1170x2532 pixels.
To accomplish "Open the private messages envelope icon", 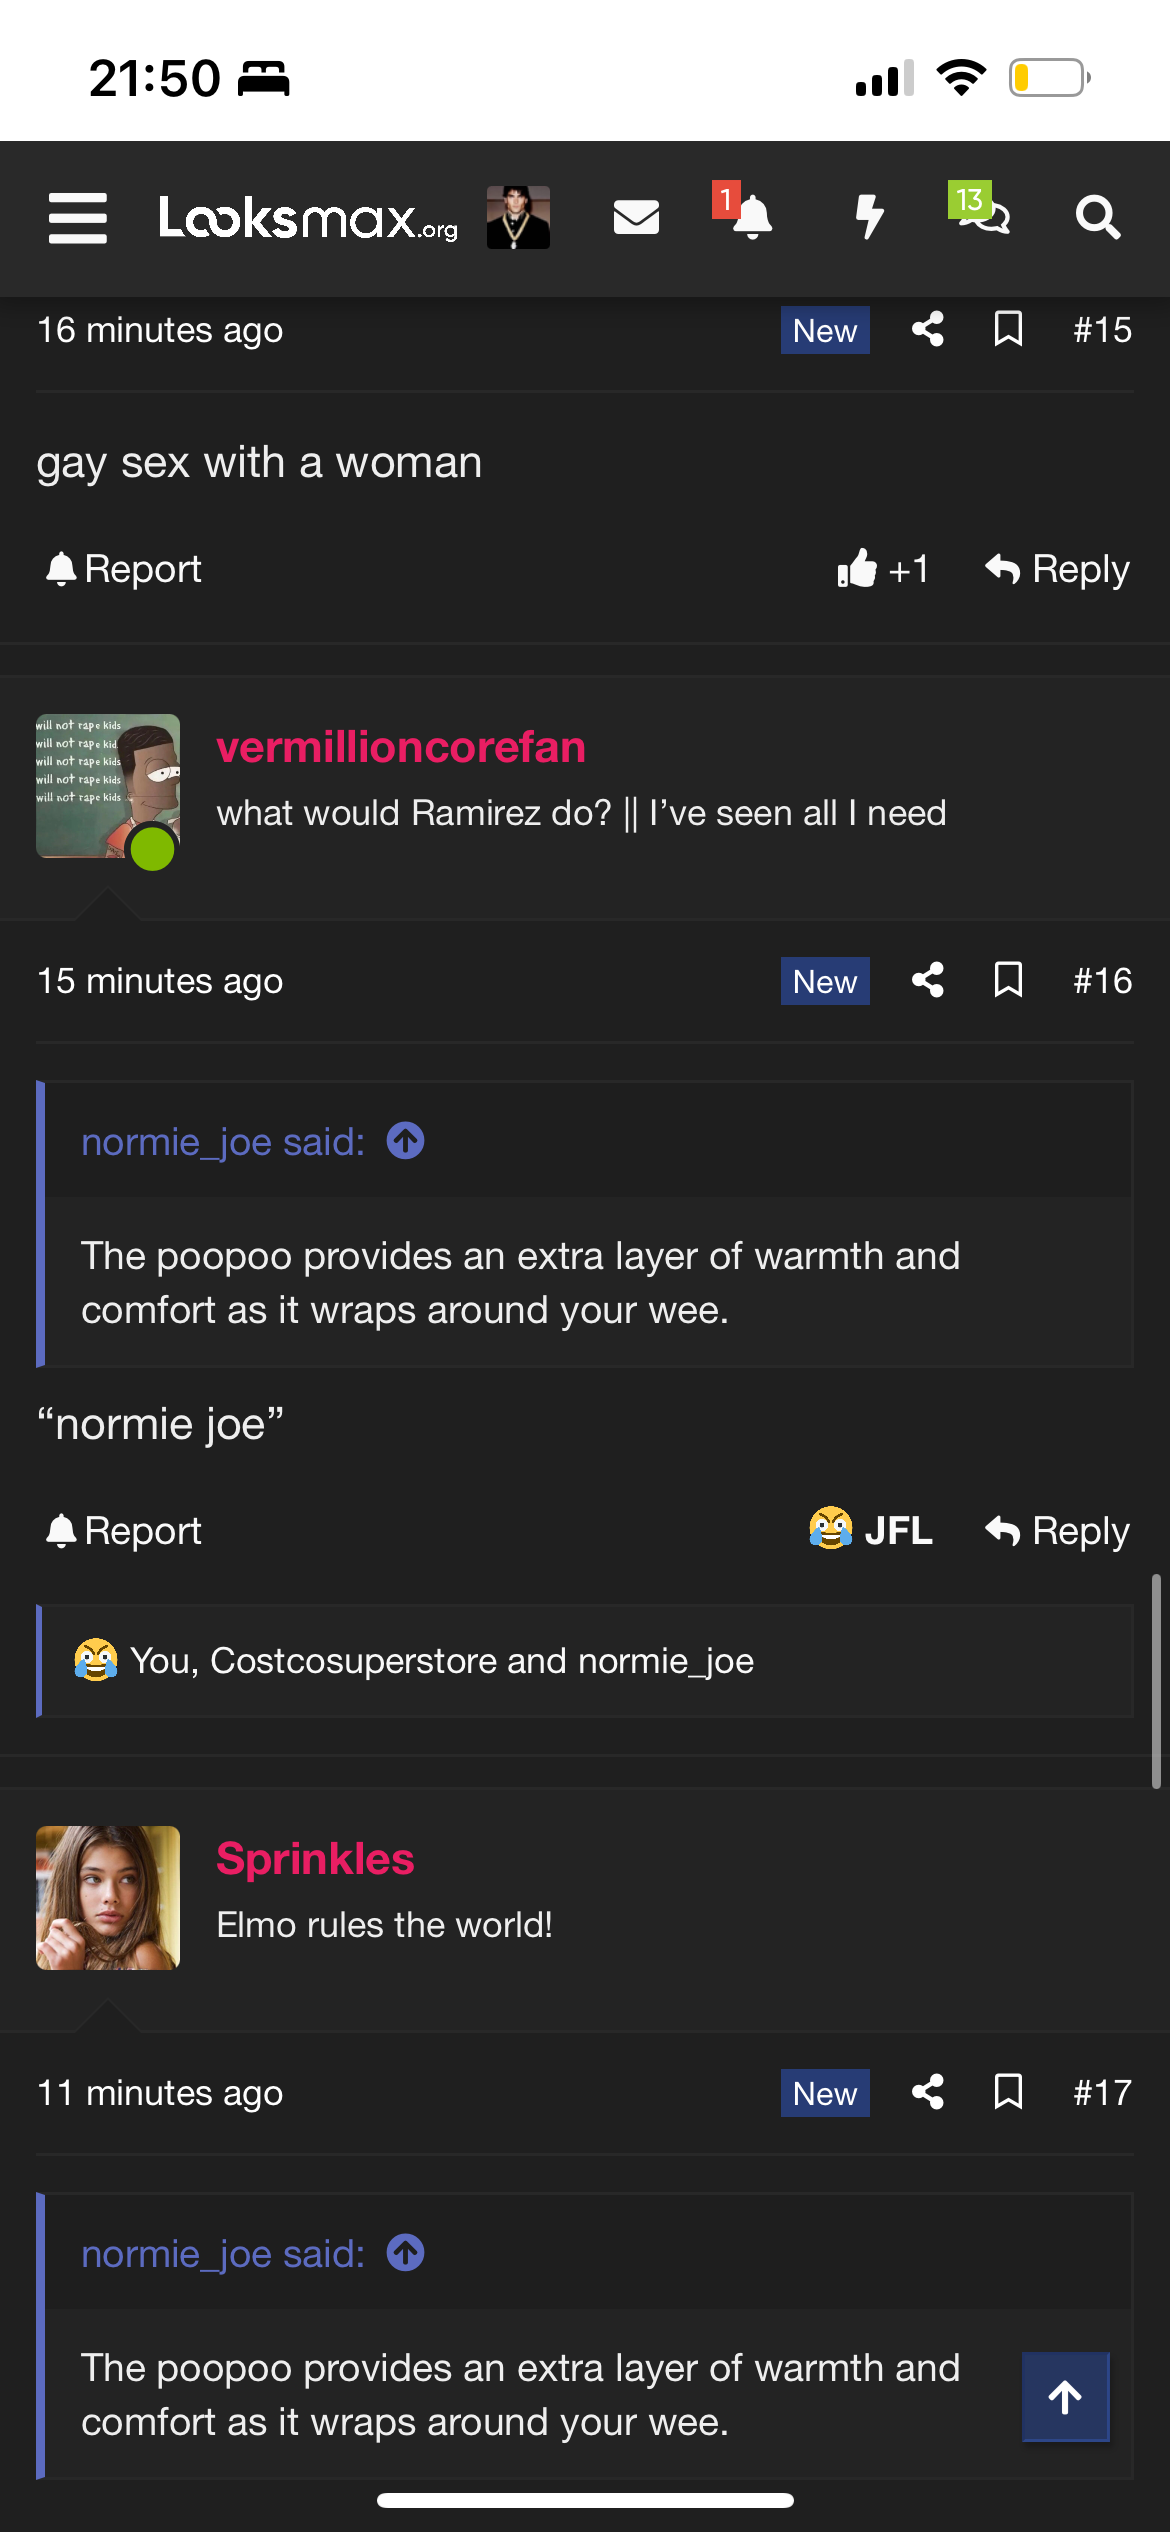I will (x=636, y=217).
